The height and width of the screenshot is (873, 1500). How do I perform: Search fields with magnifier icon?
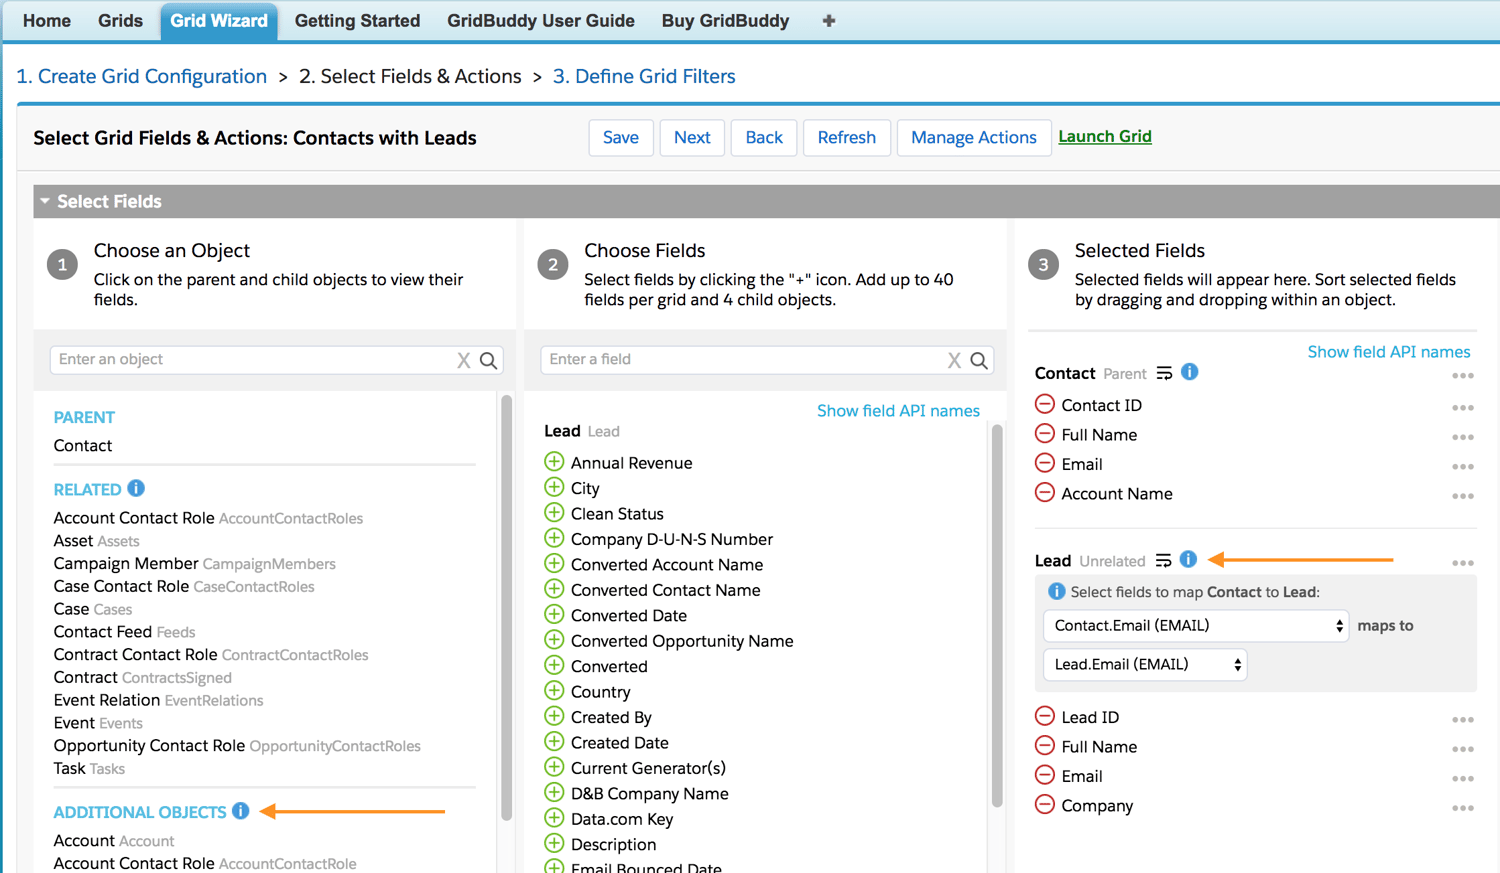(x=979, y=360)
